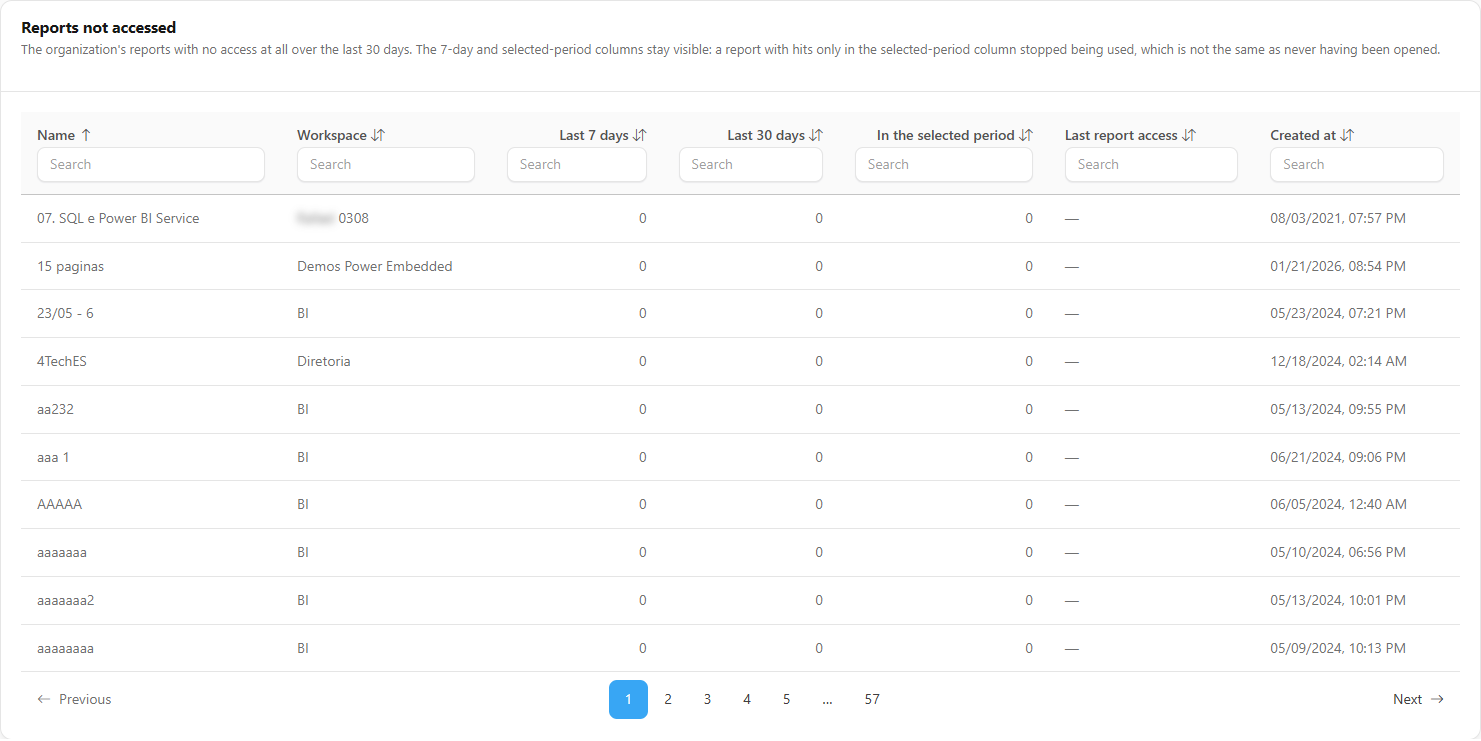
Task: Focus the In the selected period search box
Action: coord(944,165)
